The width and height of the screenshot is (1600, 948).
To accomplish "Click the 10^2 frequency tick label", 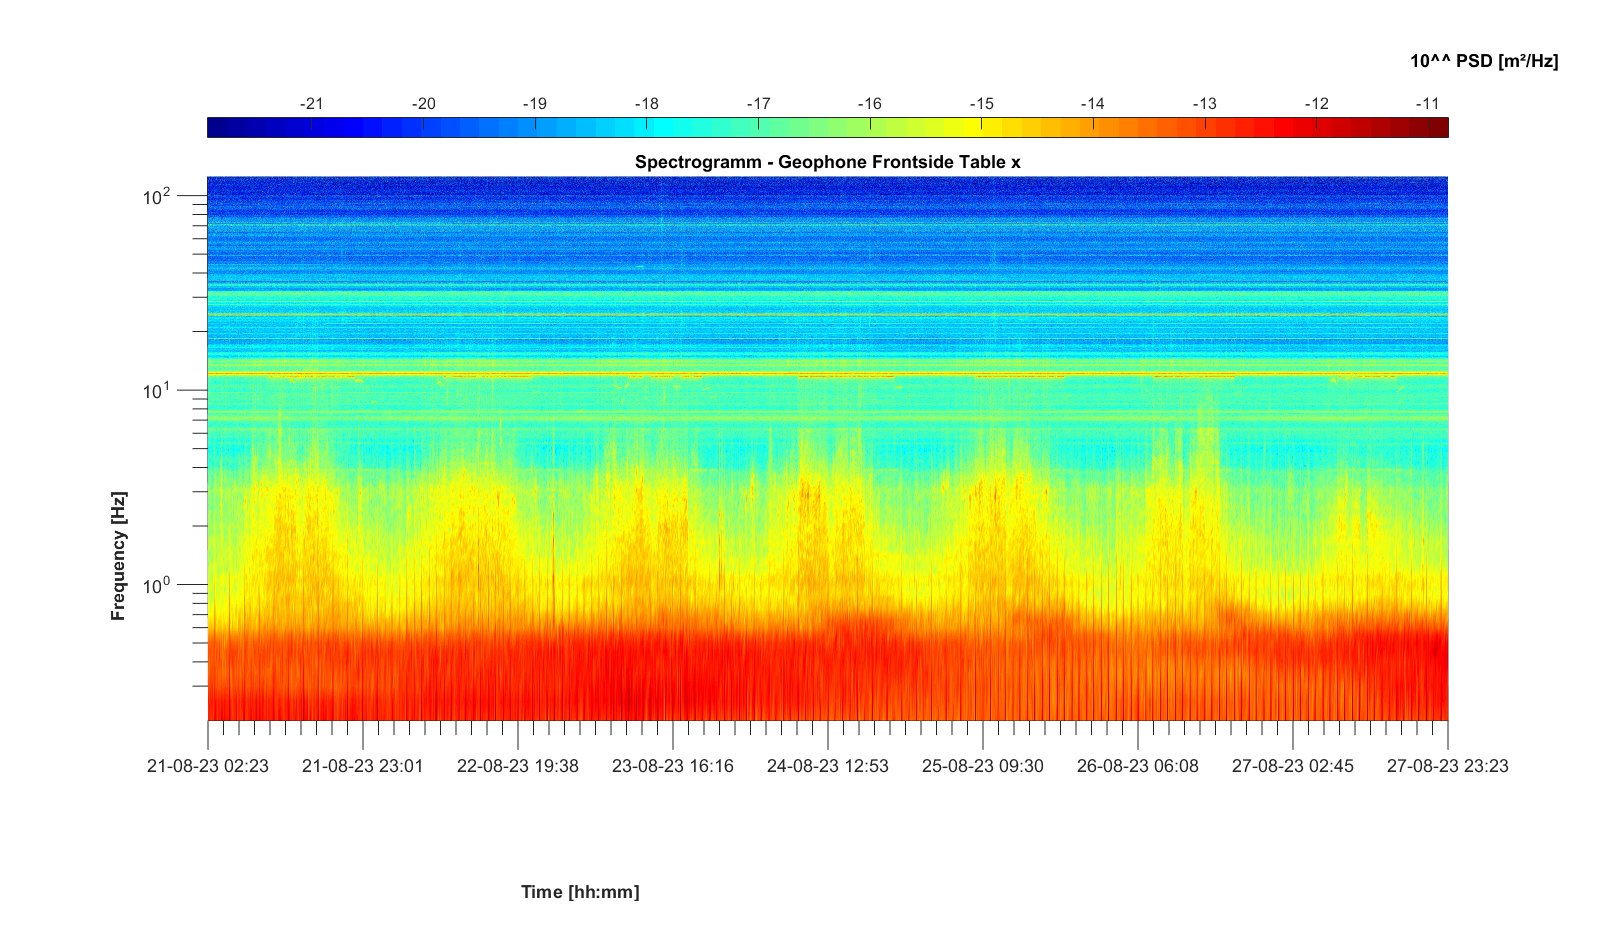I will coord(157,196).
